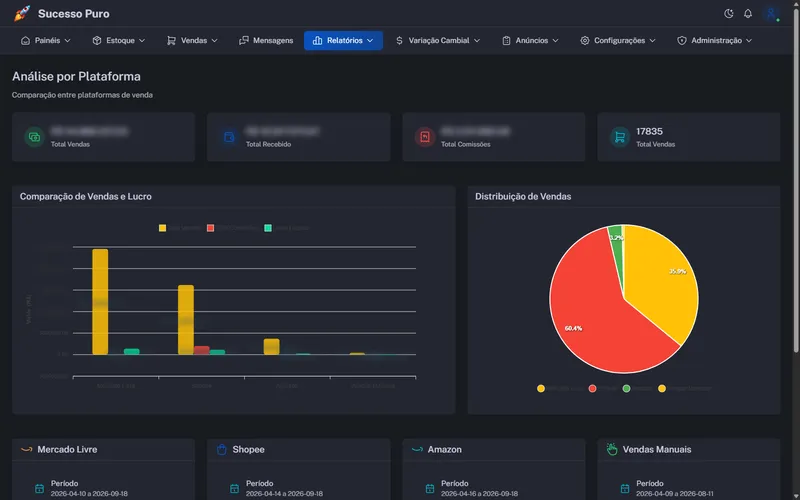Click the Sucesso Puro brand name
Screen dimensions: 800x500
click(x=73, y=14)
